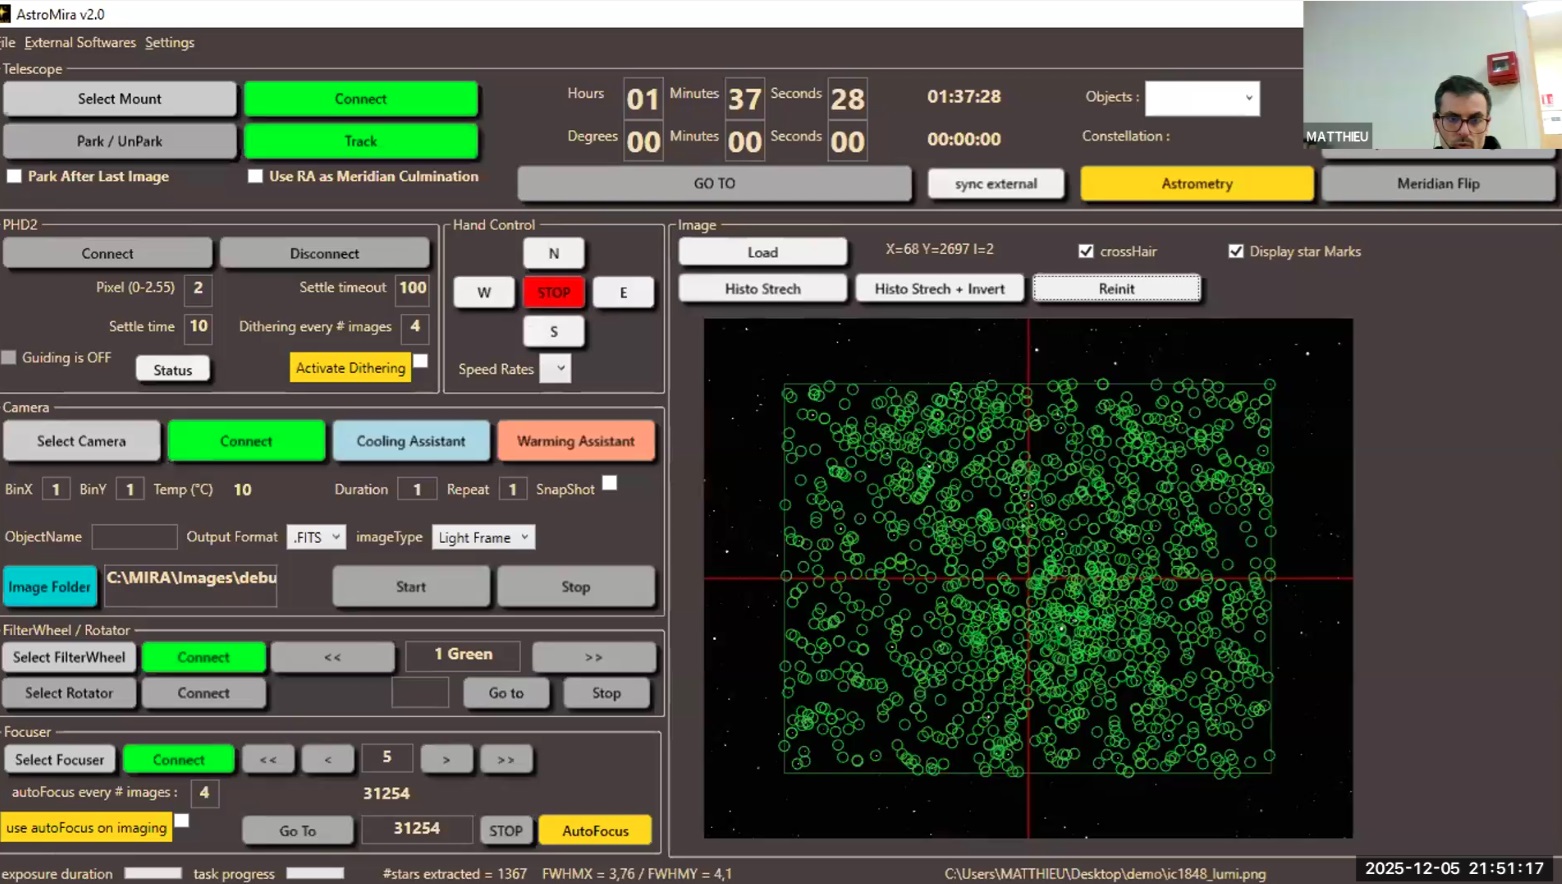Click the ObjectName input field
The height and width of the screenshot is (884, 1562).
coord(134,537)
